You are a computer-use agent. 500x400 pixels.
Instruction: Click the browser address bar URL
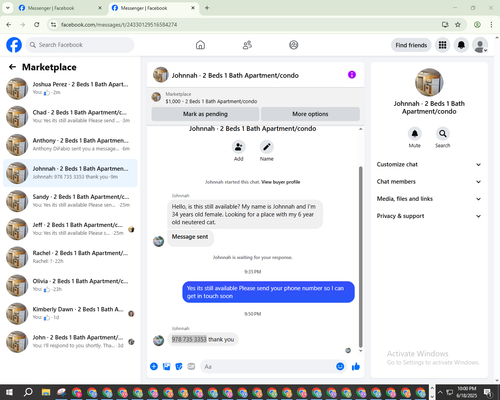(x=119, y=25)
